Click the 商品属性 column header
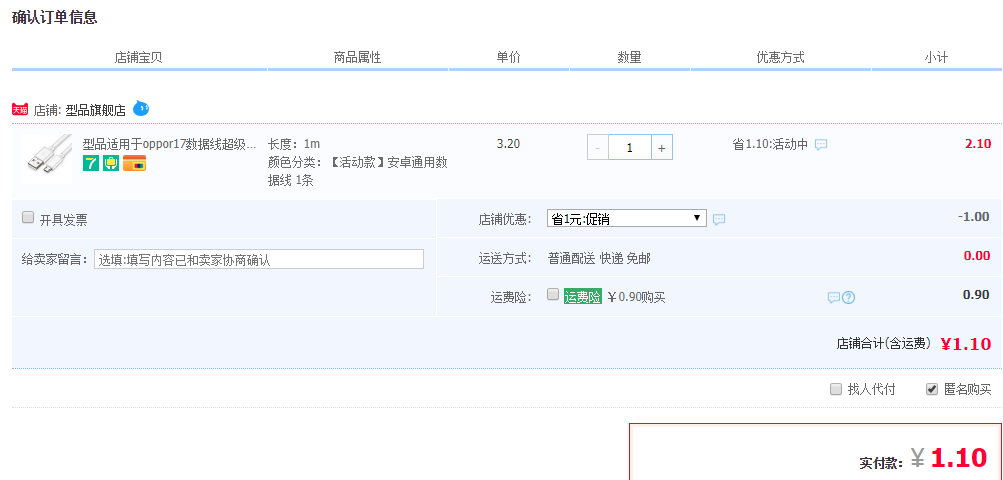Image resolution: width=1003 pixels, height=480 pixels. pos(358,58)
